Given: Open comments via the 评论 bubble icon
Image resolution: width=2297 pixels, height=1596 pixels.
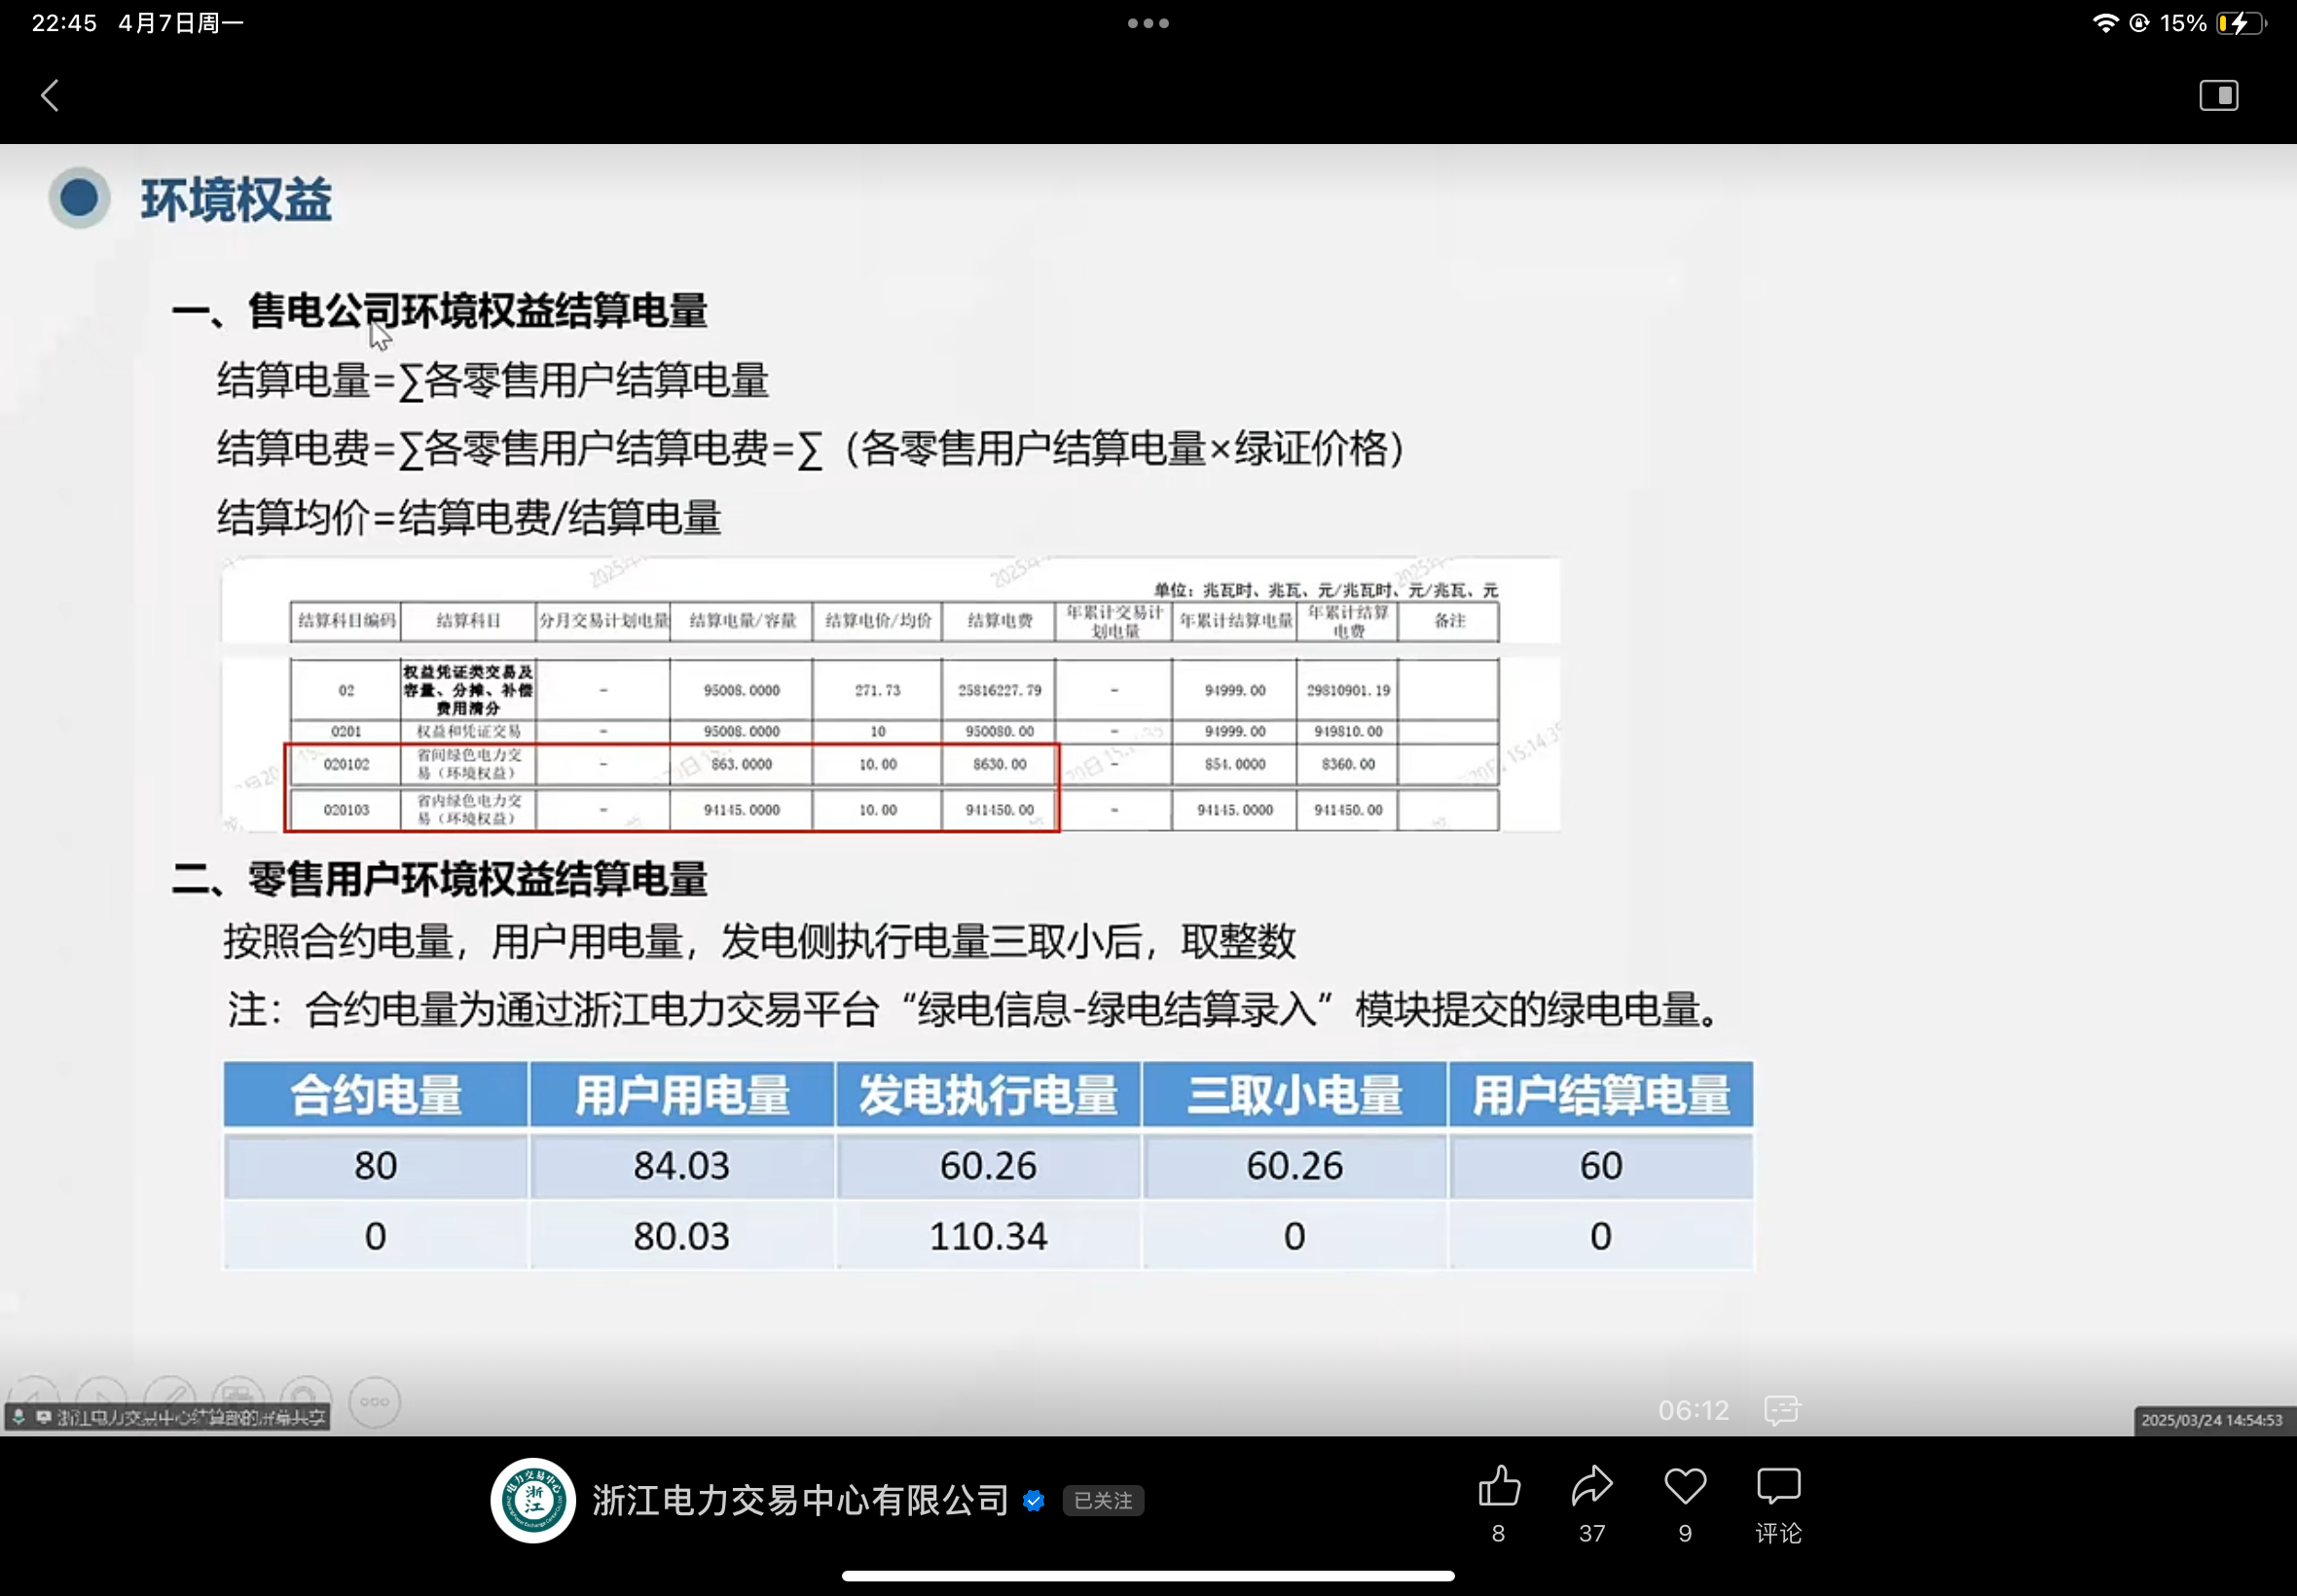Looking at the screenshot, I should coord(1778,1487).
